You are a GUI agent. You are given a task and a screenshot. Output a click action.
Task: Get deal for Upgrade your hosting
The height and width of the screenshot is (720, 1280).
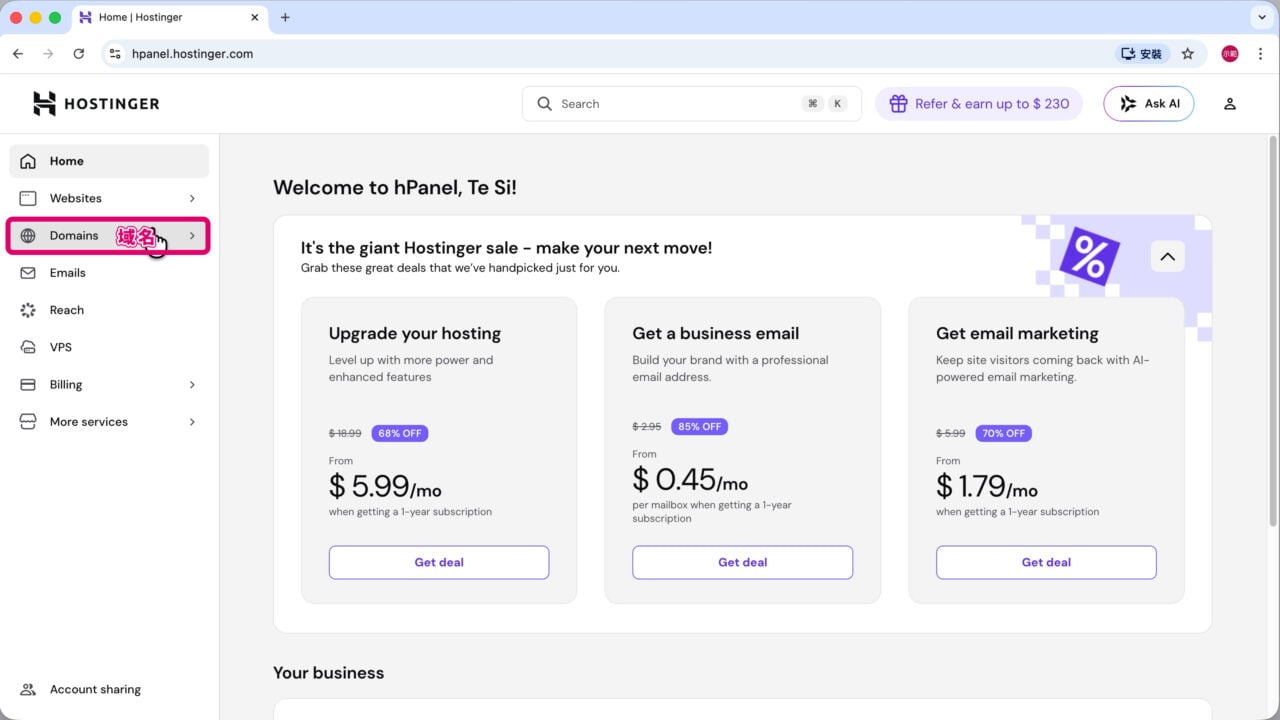point(439,562)
